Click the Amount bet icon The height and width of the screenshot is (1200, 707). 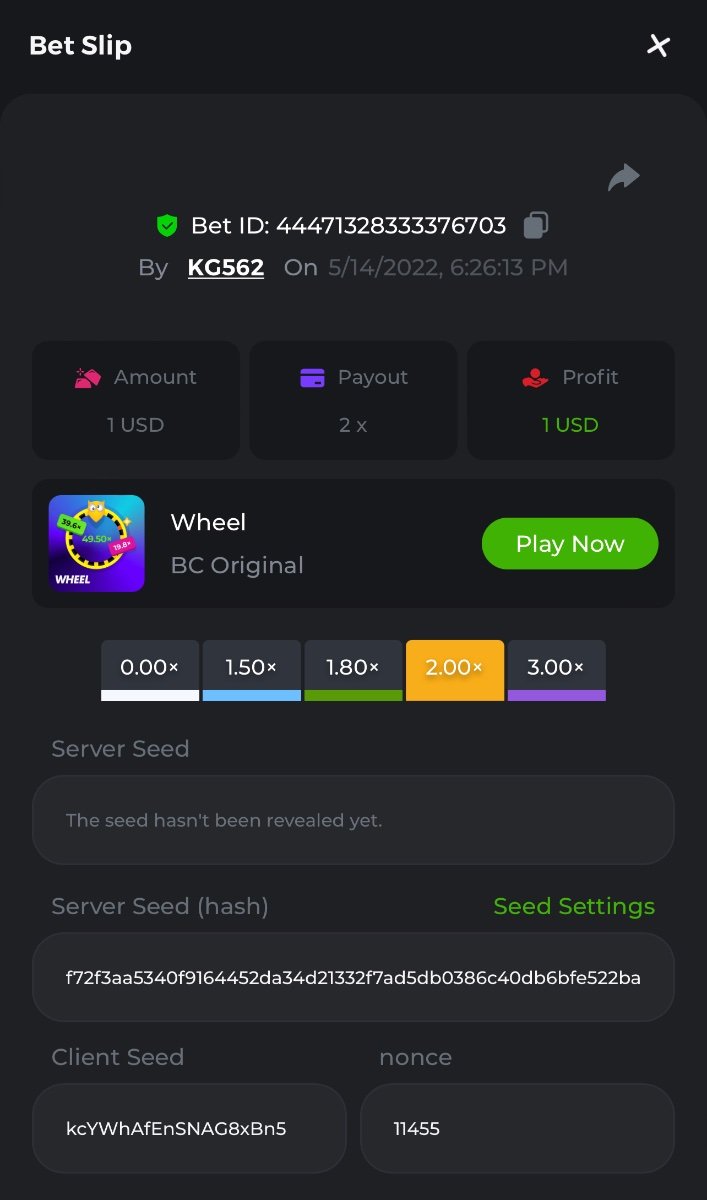pyautogui.click(x=88, y=378)
